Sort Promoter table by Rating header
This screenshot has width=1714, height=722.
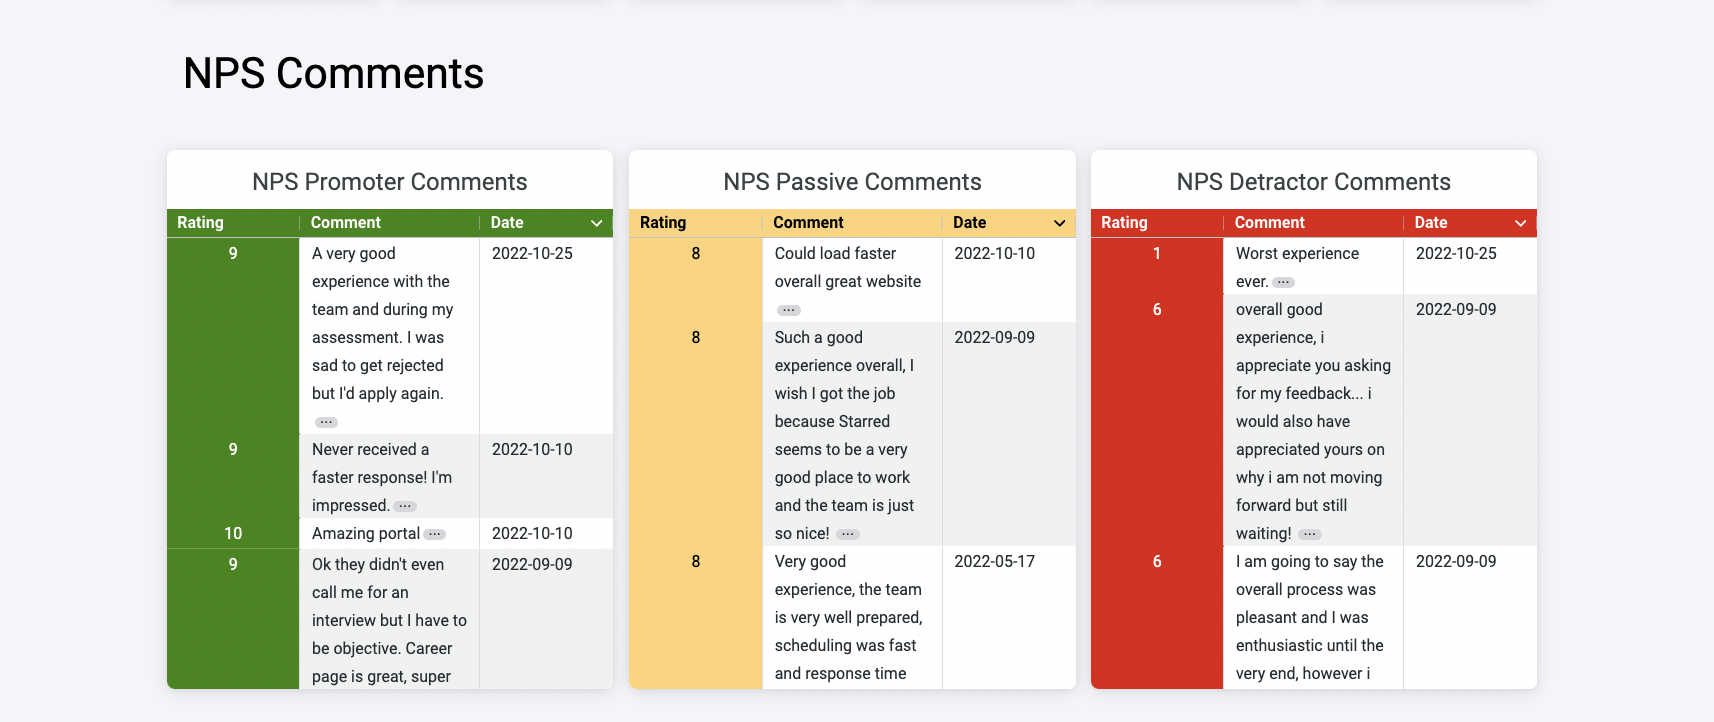(x=200, y=223)
